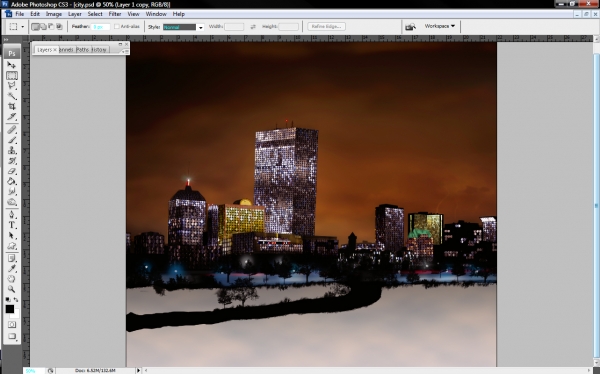Select the Crop tool
Screen dimensions: 600x374
pos(11,106)
